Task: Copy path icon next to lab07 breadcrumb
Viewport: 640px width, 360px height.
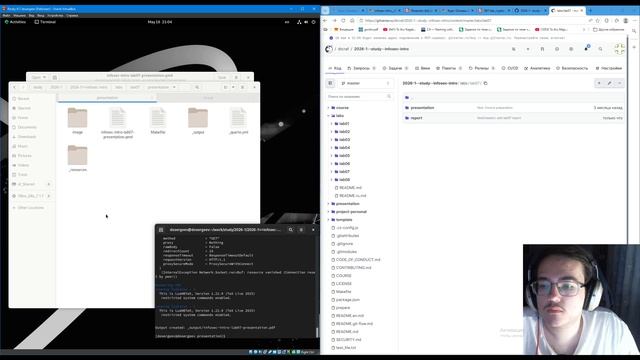Action: (485, 83)
